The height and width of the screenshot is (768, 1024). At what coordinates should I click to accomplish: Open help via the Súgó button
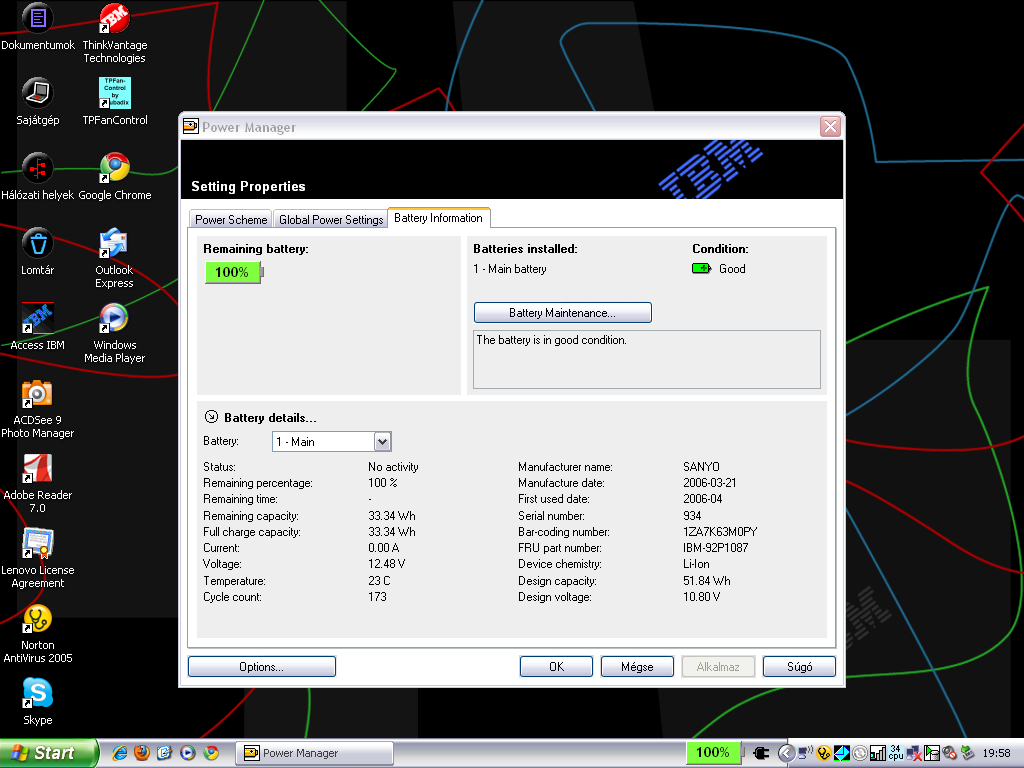[x=799, y=667]
